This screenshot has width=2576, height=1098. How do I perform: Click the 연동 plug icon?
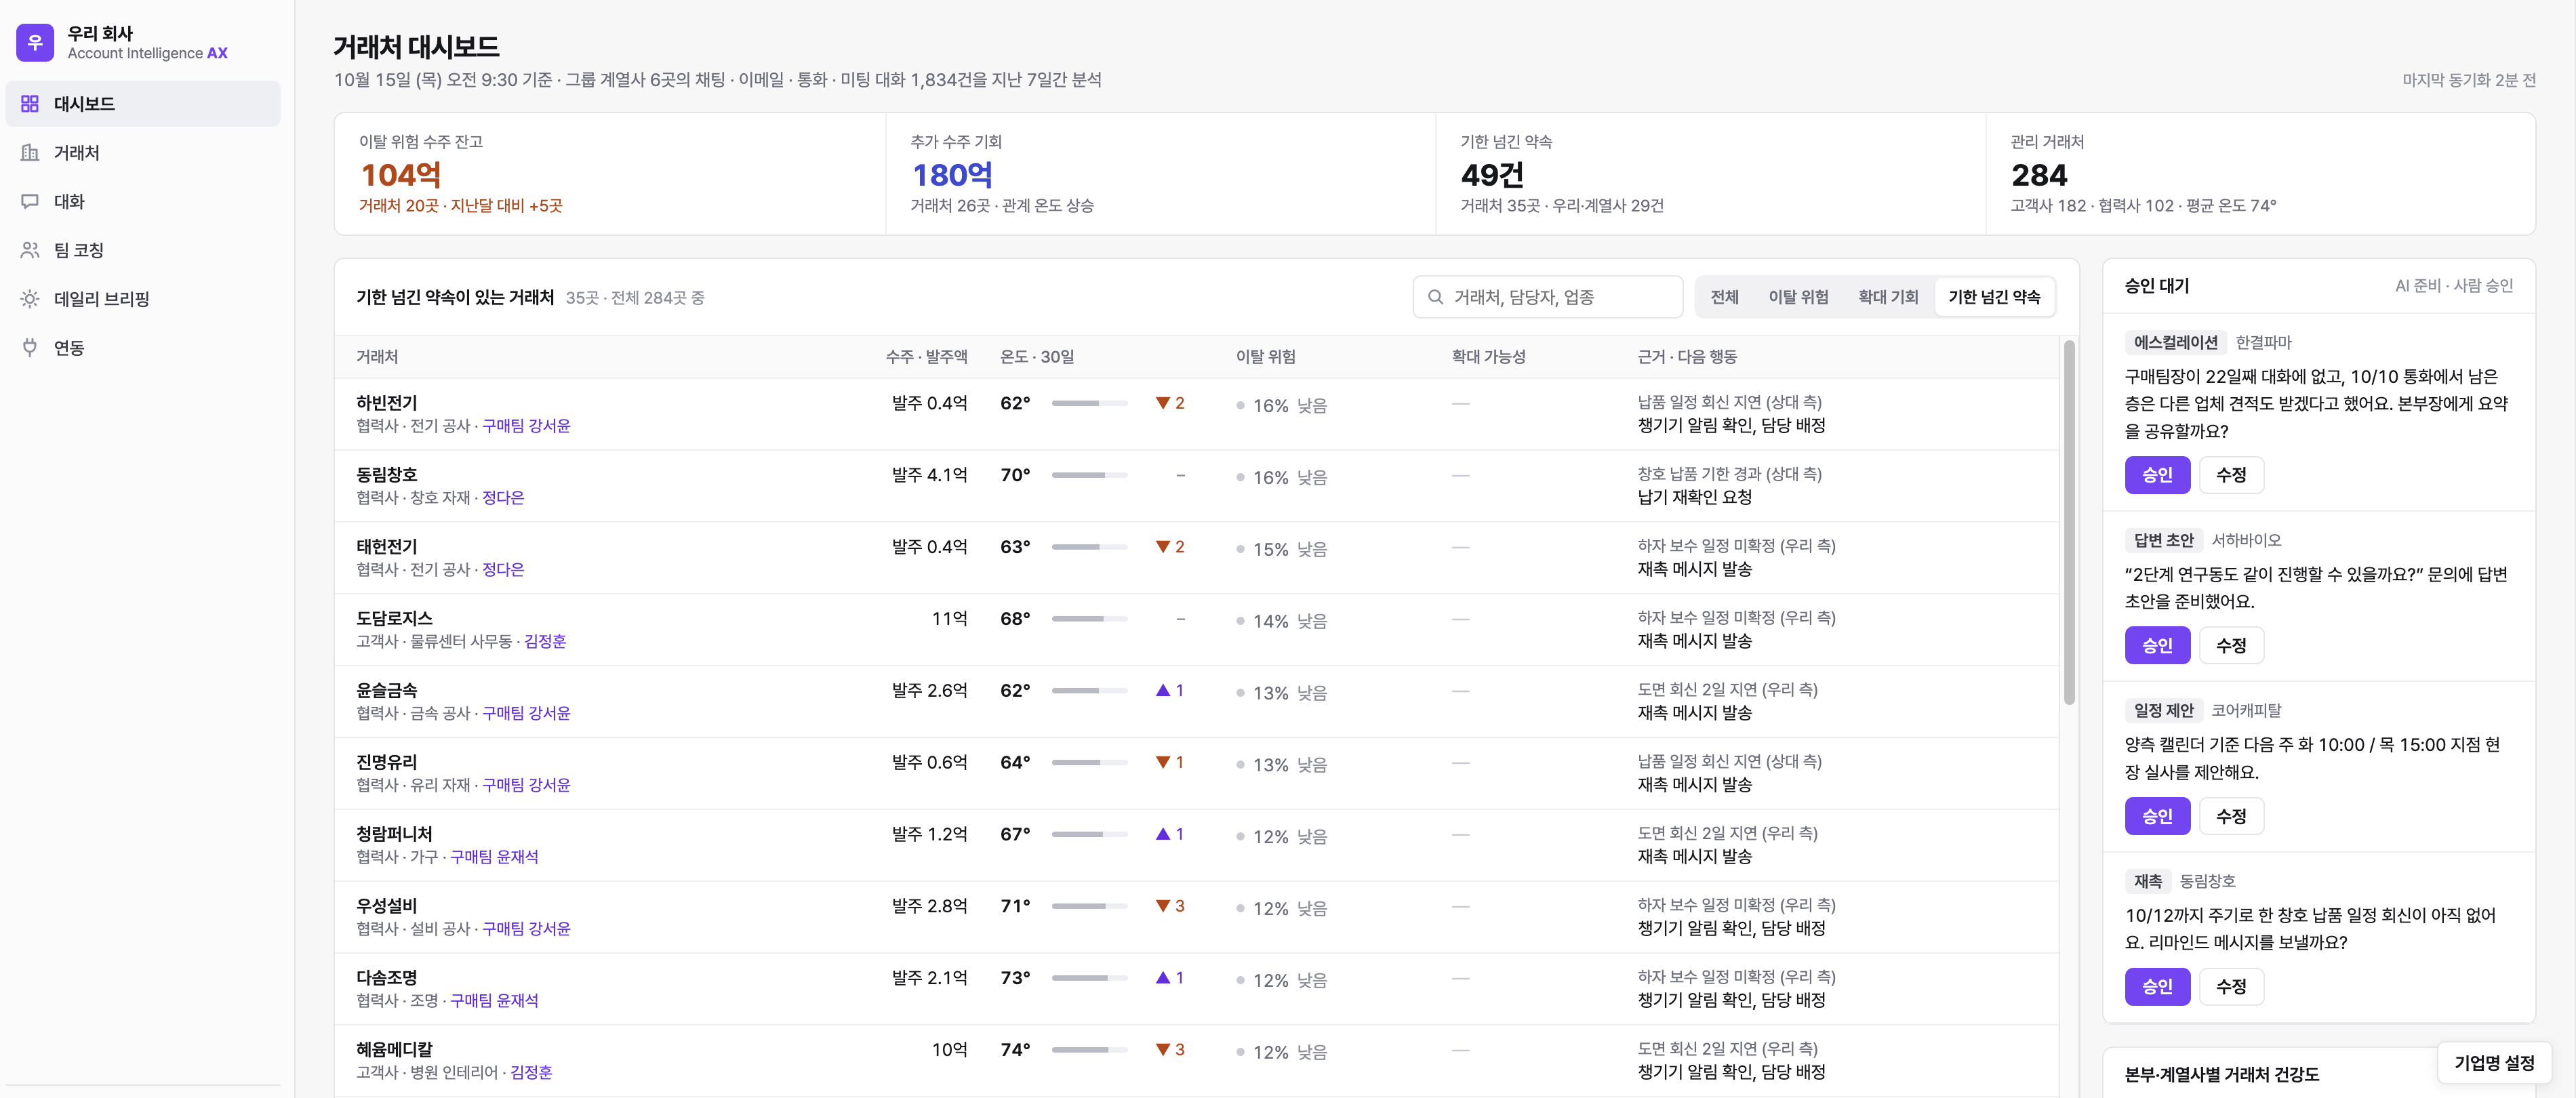[30, 347]
